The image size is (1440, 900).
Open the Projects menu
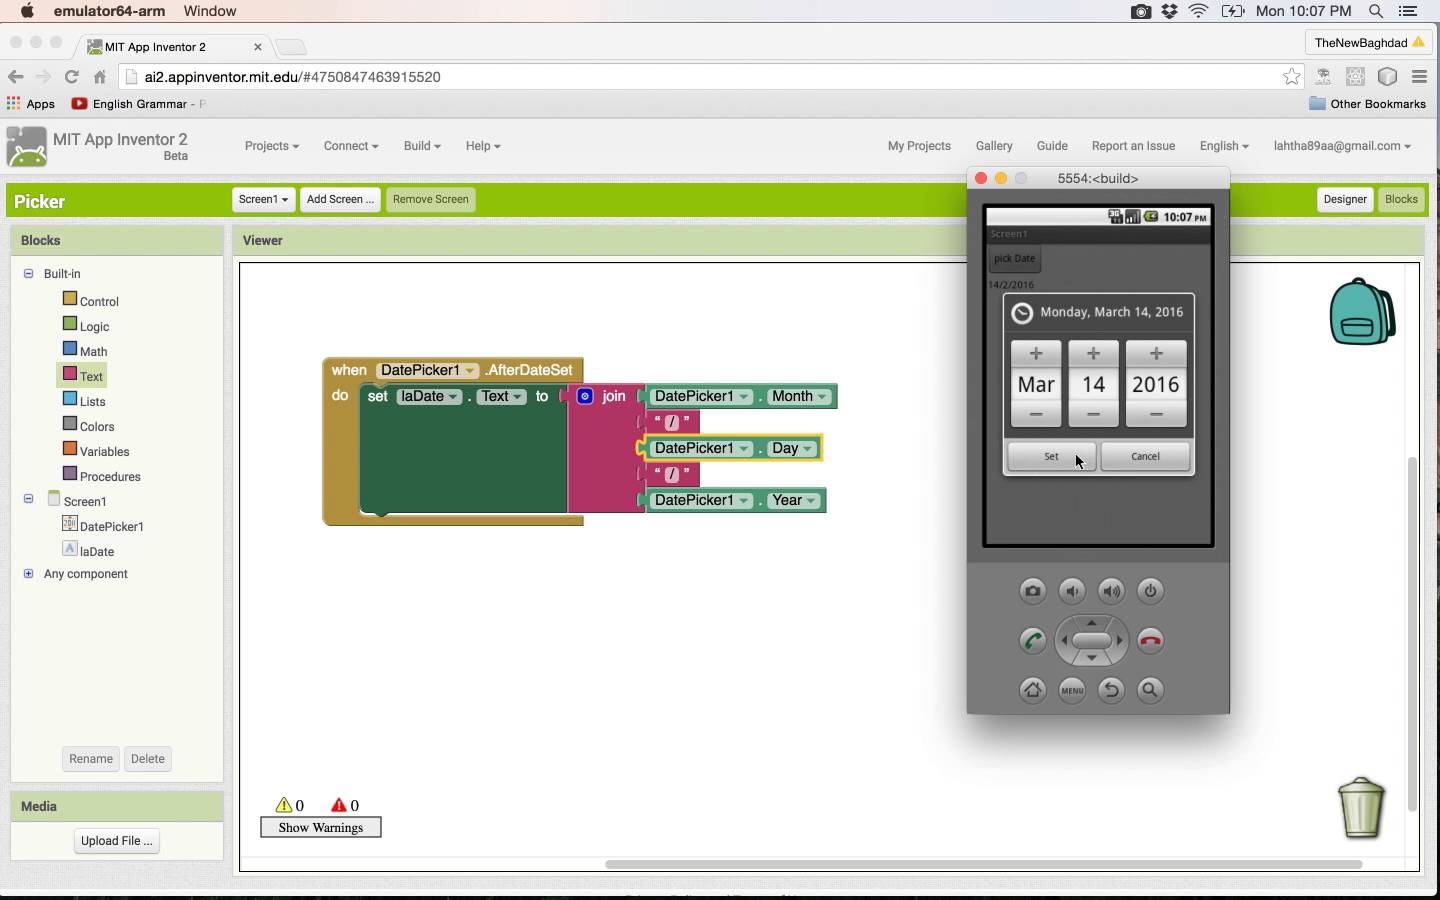pos(272,146)
